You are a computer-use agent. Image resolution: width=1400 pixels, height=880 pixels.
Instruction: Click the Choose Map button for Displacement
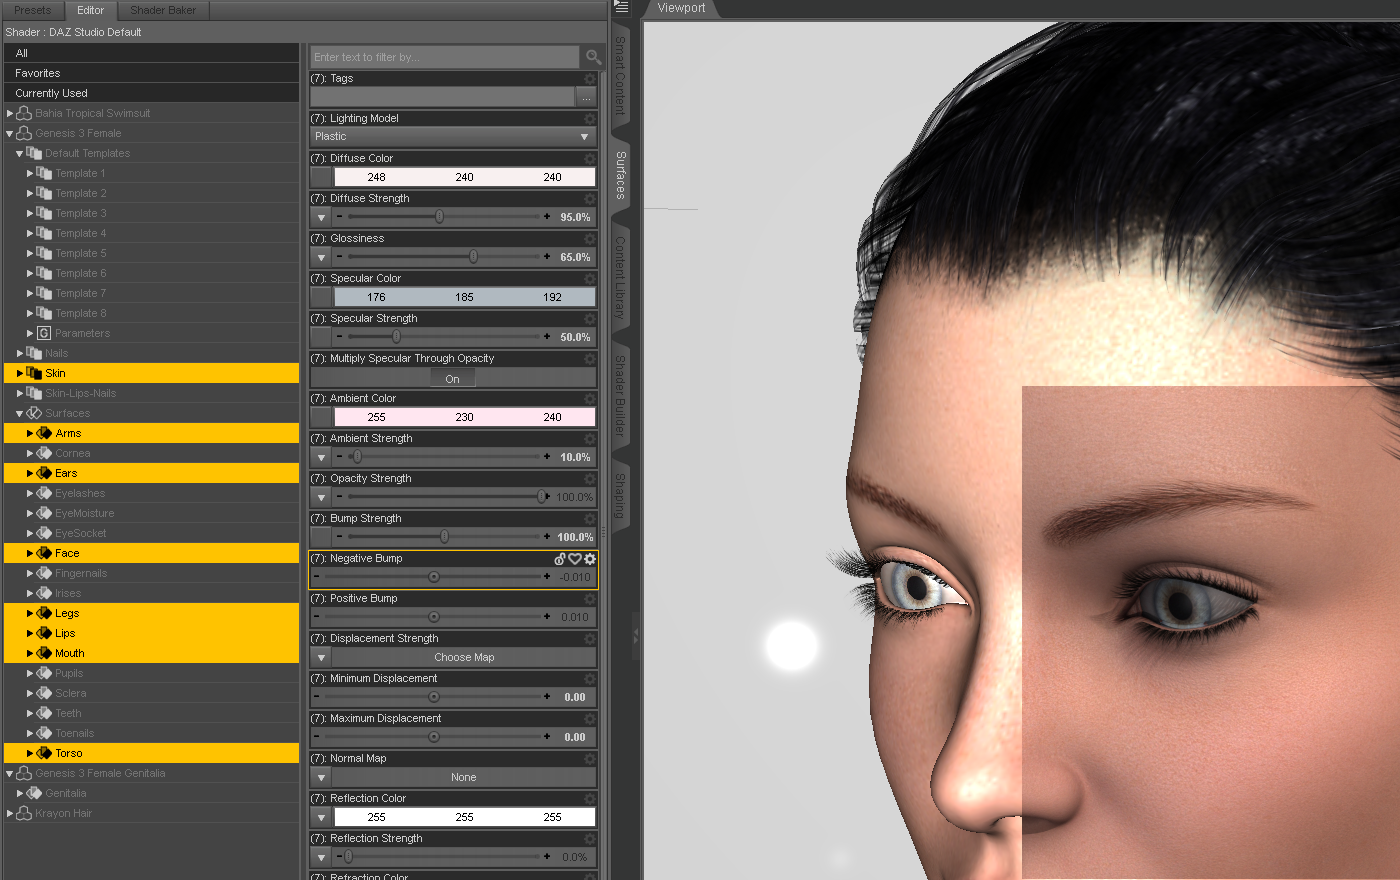[x=464, y=657]
